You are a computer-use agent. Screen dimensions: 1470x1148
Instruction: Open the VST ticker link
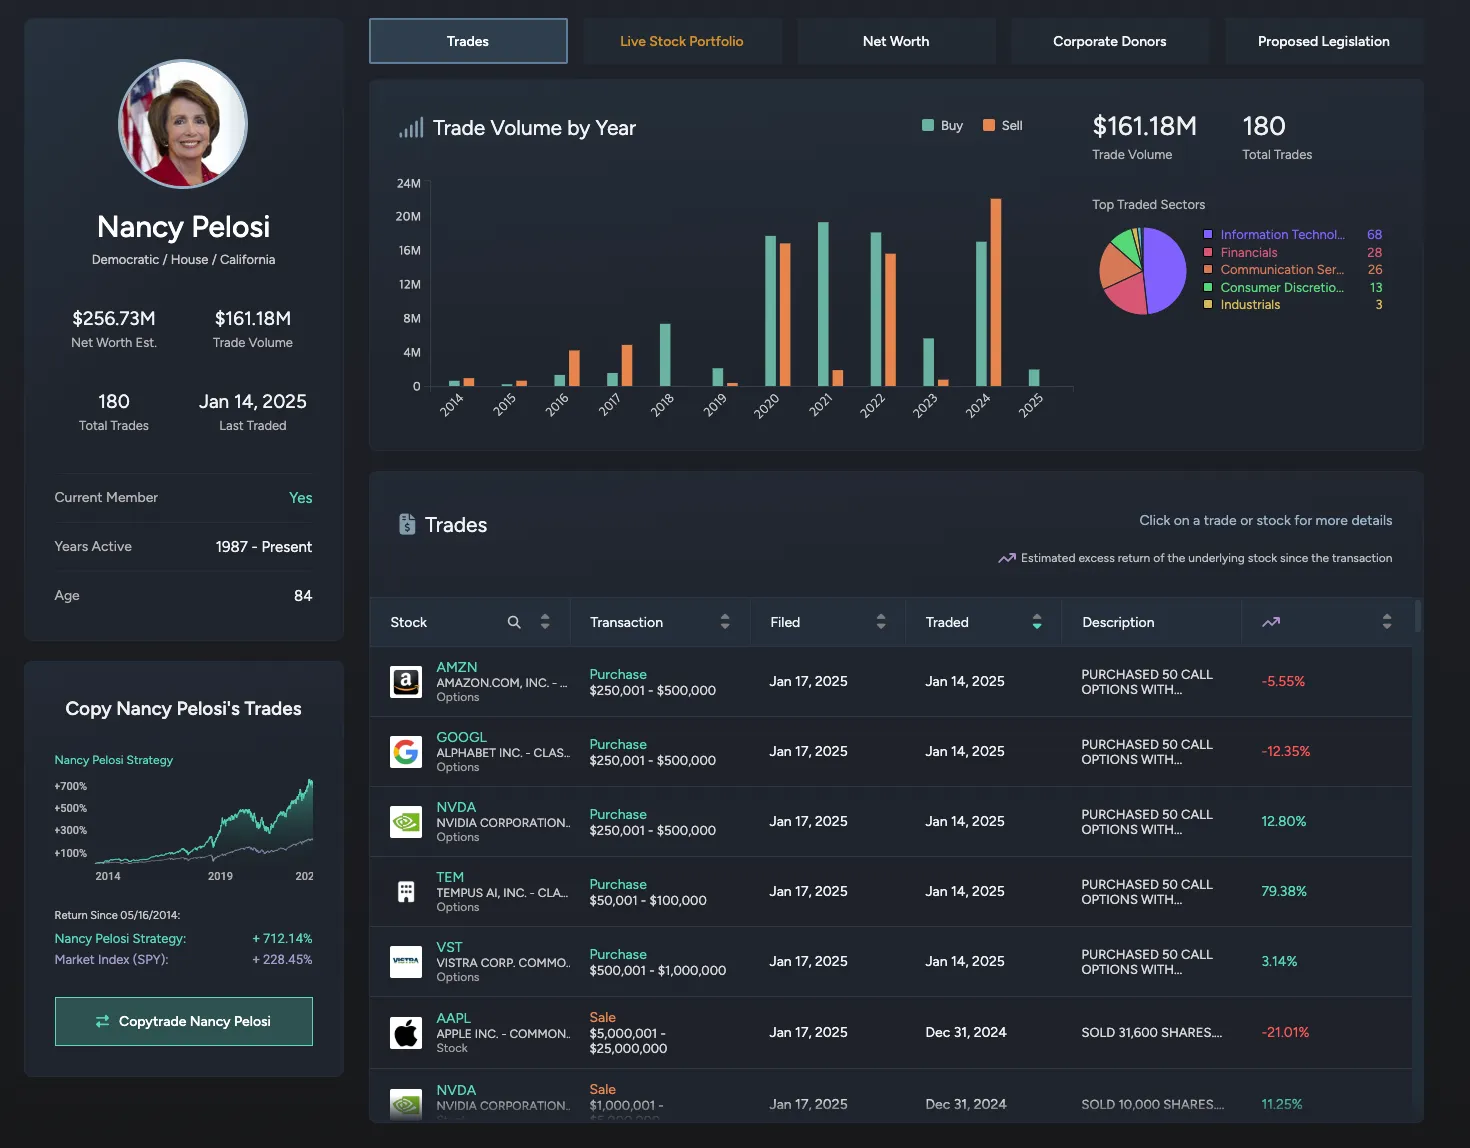tap(449, 947)
